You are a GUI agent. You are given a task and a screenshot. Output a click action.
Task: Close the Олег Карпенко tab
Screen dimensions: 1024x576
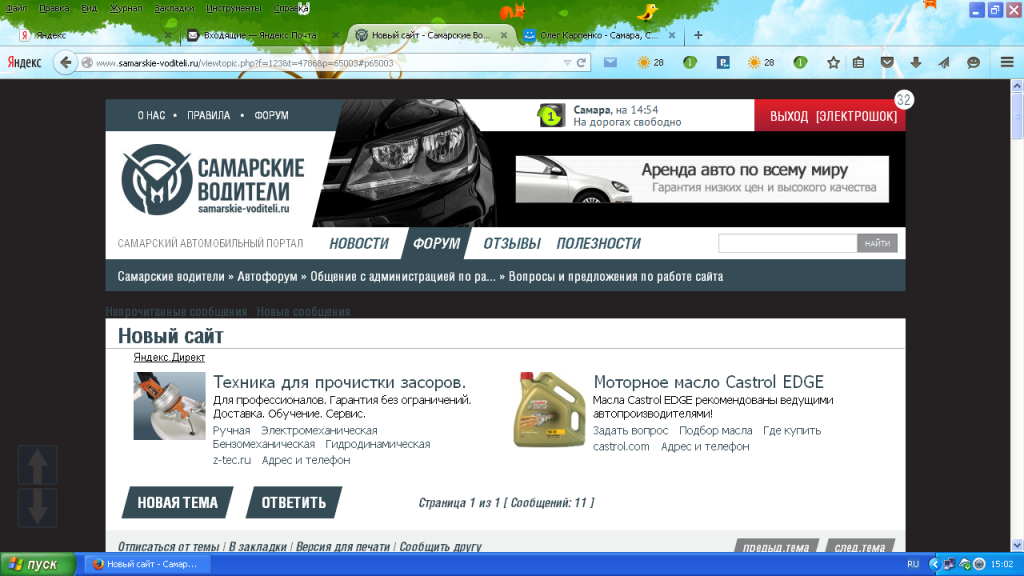pos(672,35)
